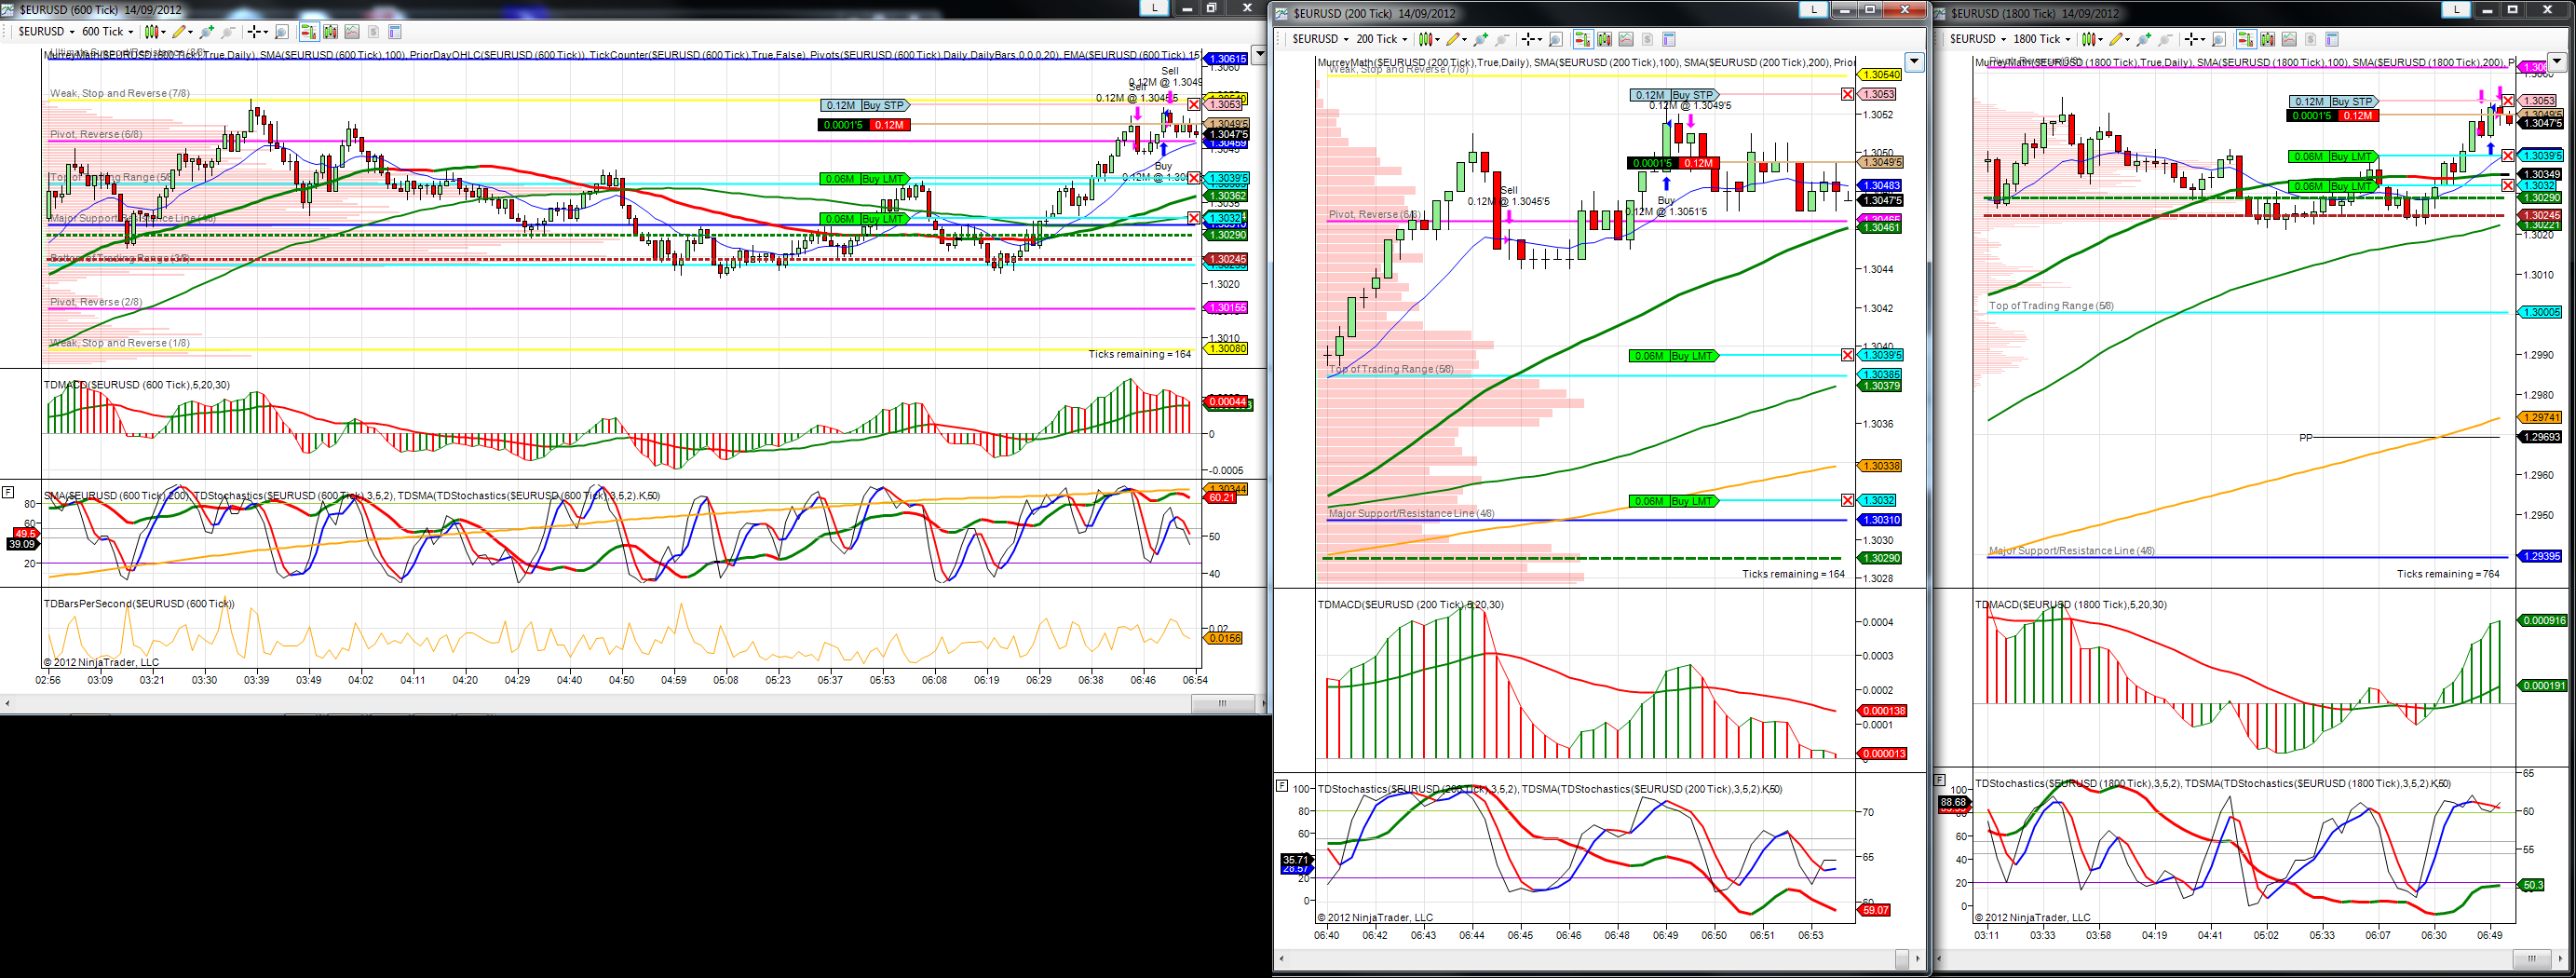The width and height of the screenshot is (2576, 978).
Task: Click left scroll arrow in 600 Tick window
Action: [7, 704]
